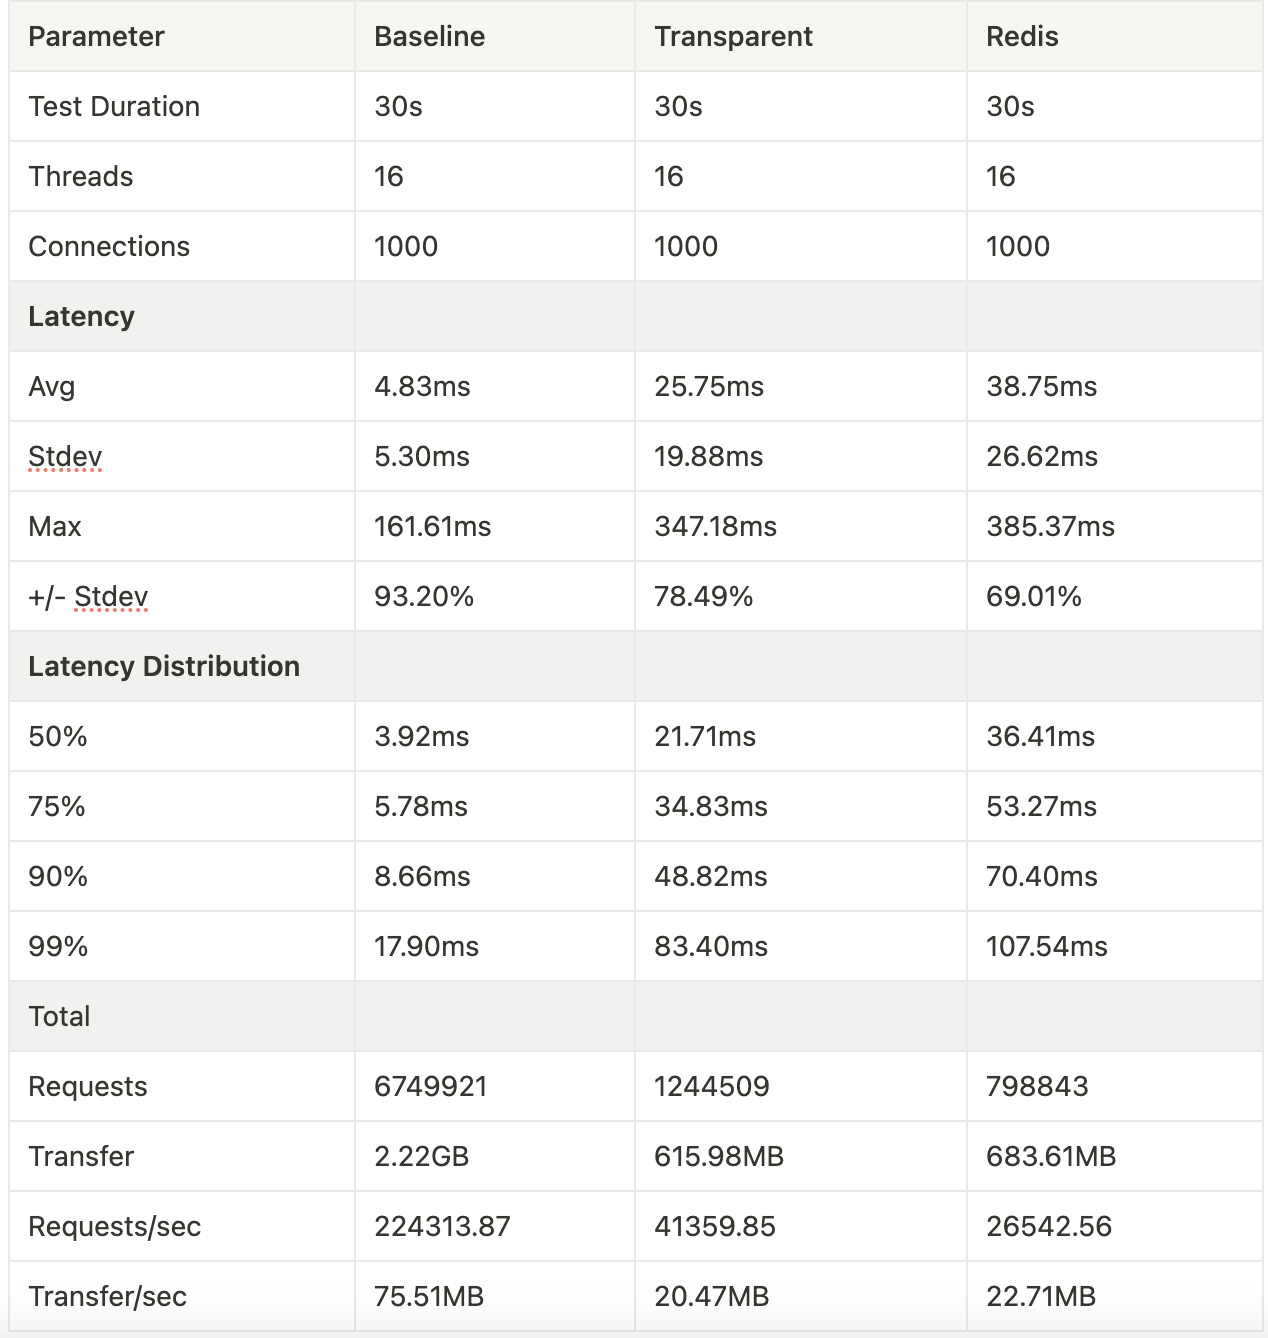Select the Transparent column header
Viewport: 1268px width, 1338px height.
[x=733, y=37]
